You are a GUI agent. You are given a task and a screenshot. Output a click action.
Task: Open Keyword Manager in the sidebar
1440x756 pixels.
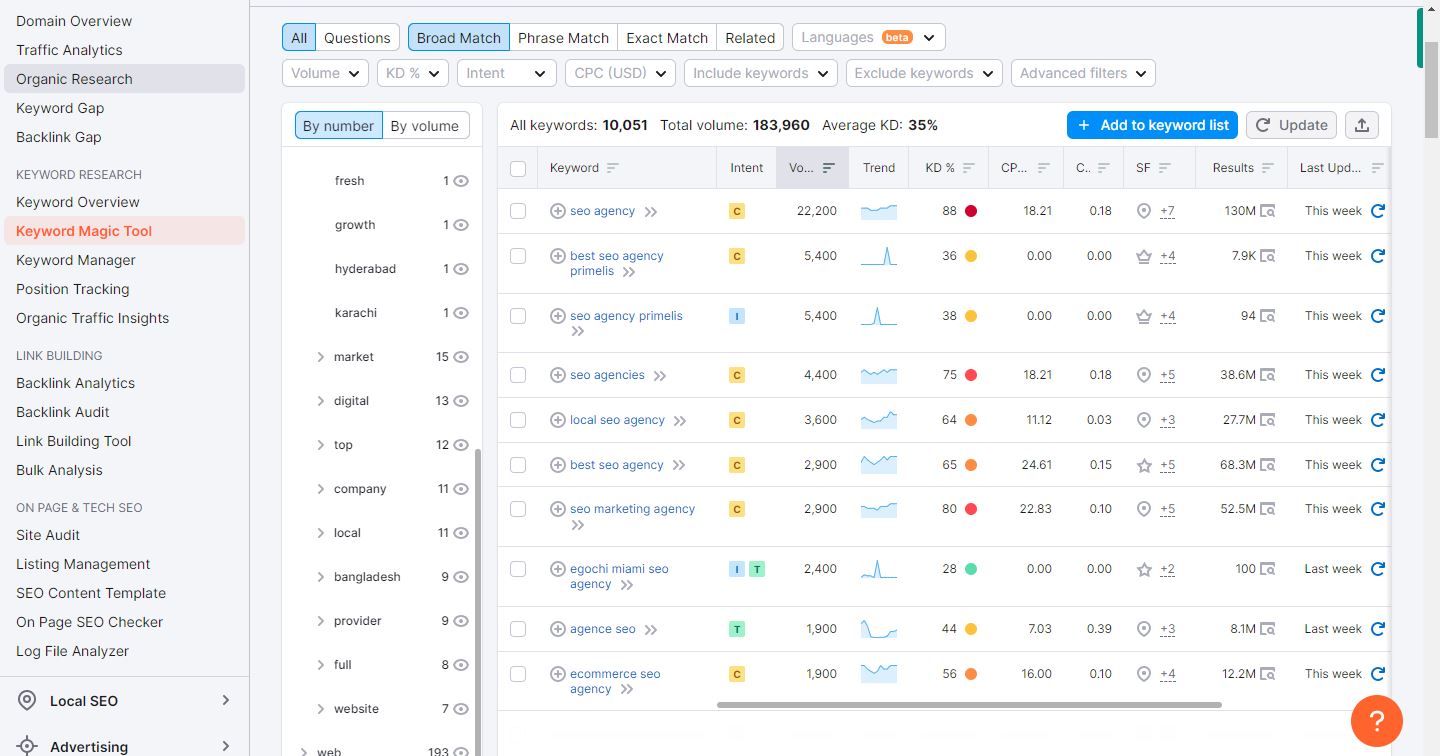pos(76,260)
